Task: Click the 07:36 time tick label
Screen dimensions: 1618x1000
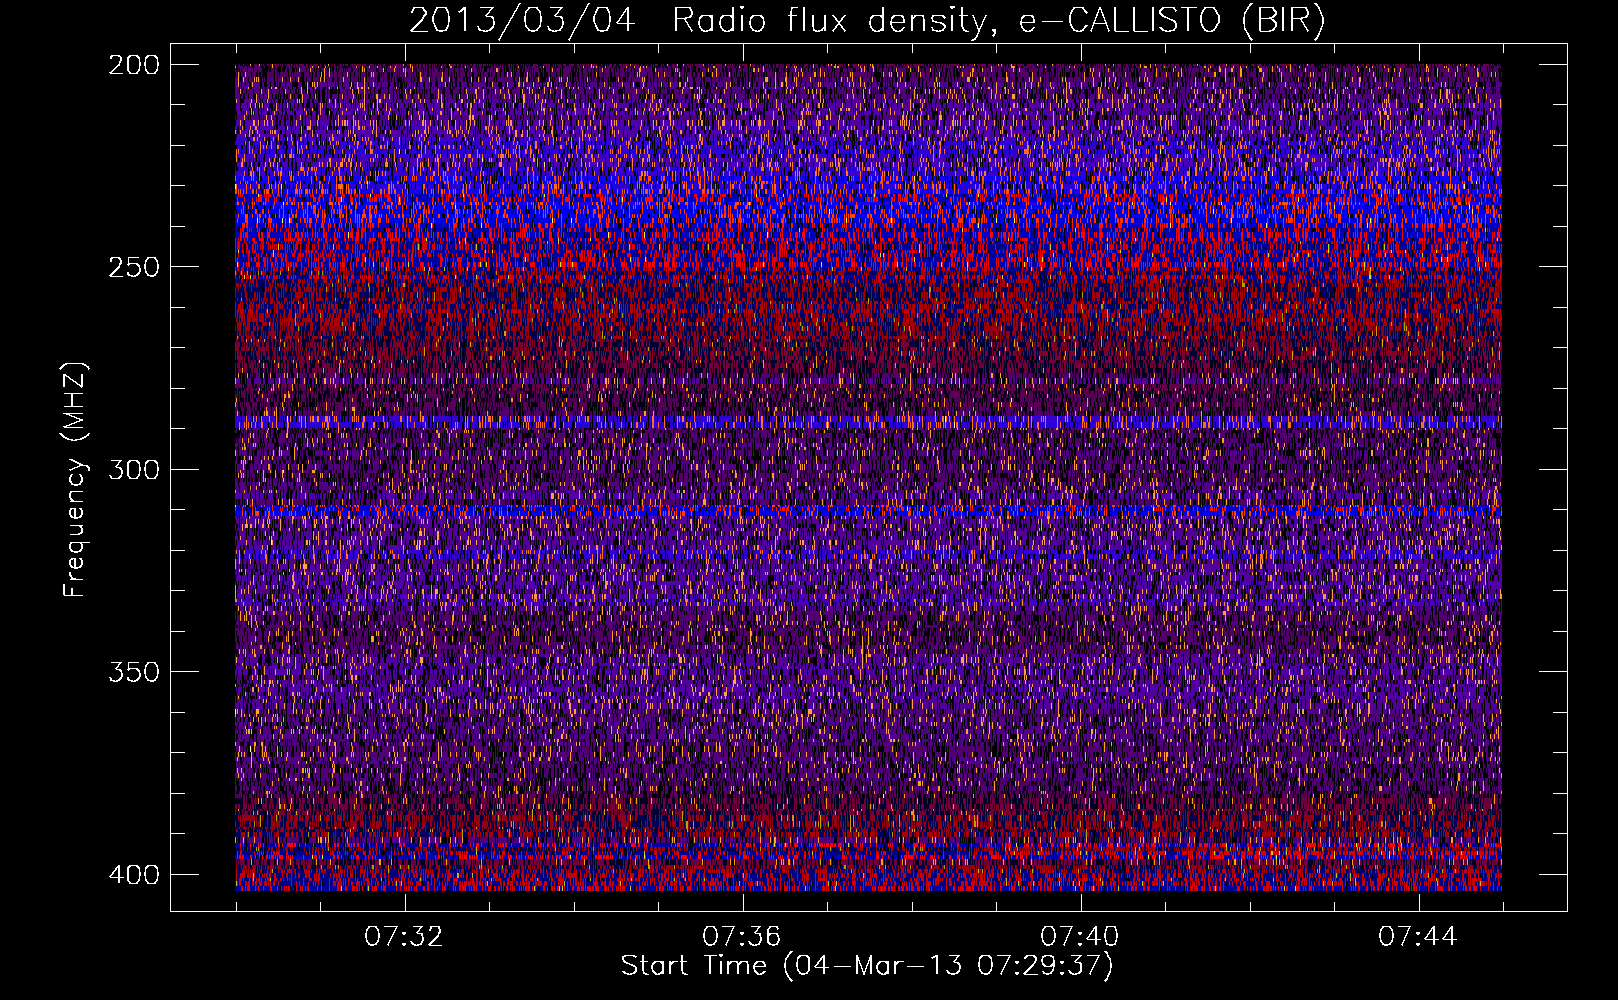Action: (742, 937)
